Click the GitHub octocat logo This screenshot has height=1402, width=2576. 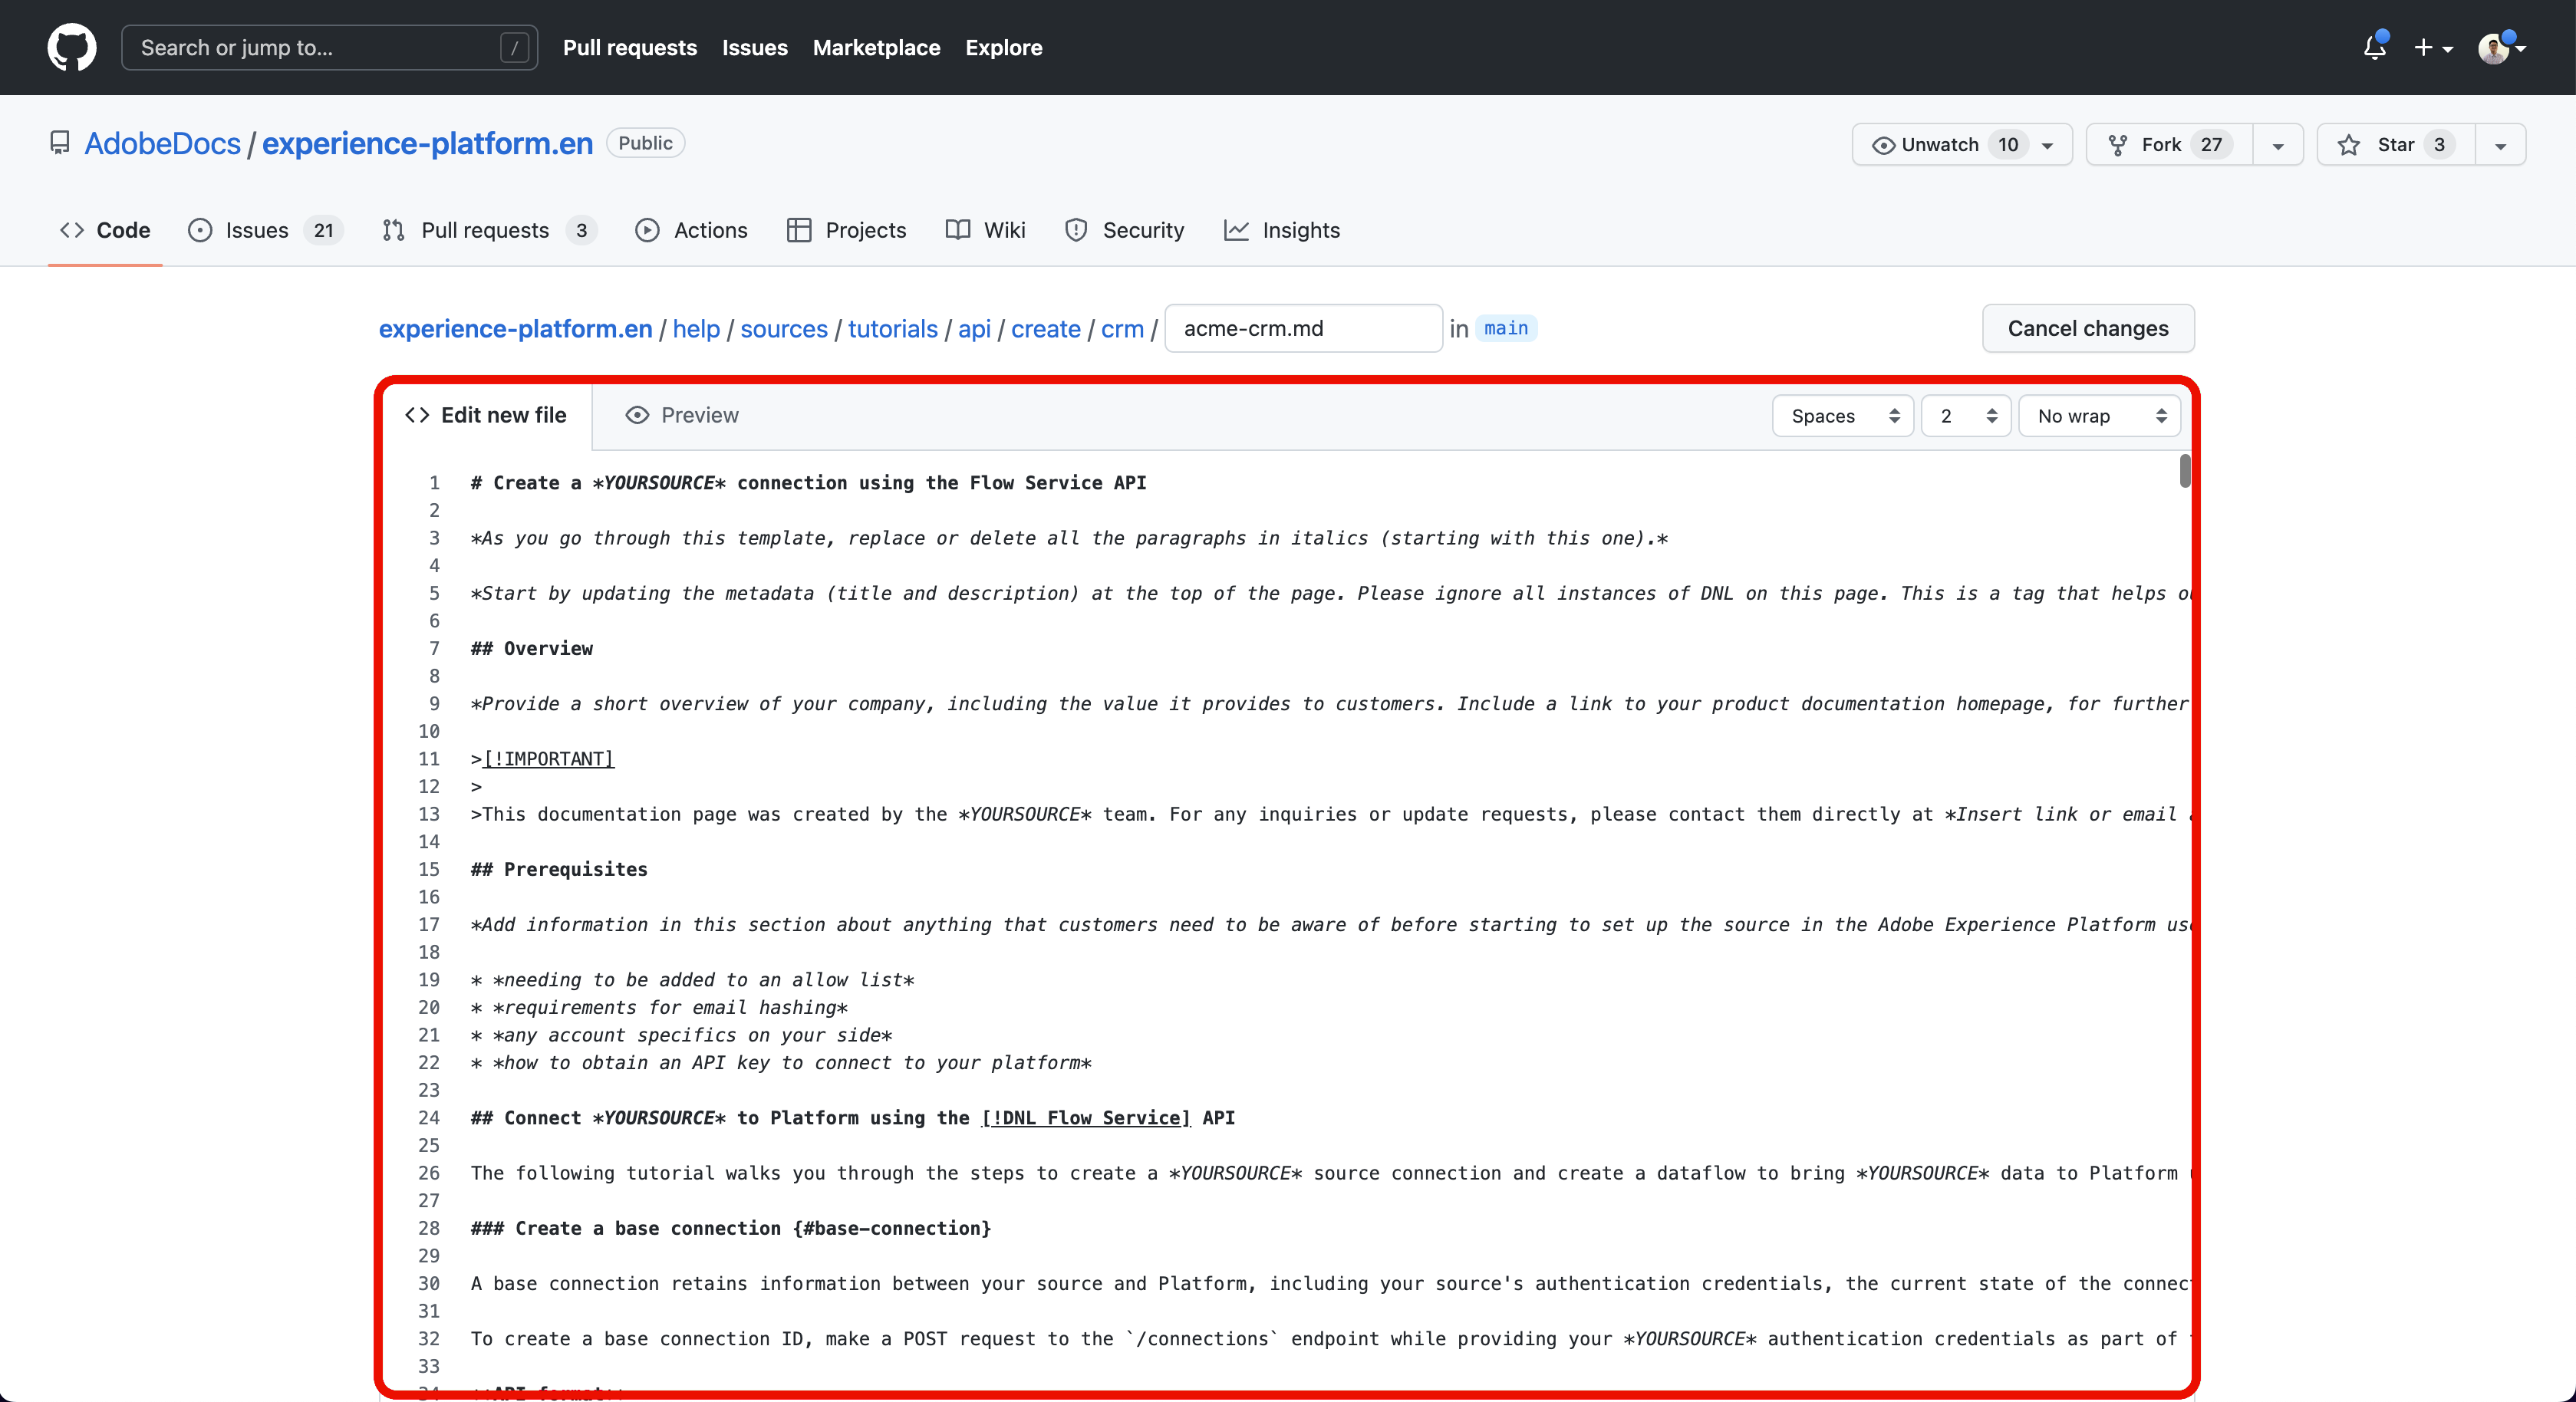coord(72,47)
